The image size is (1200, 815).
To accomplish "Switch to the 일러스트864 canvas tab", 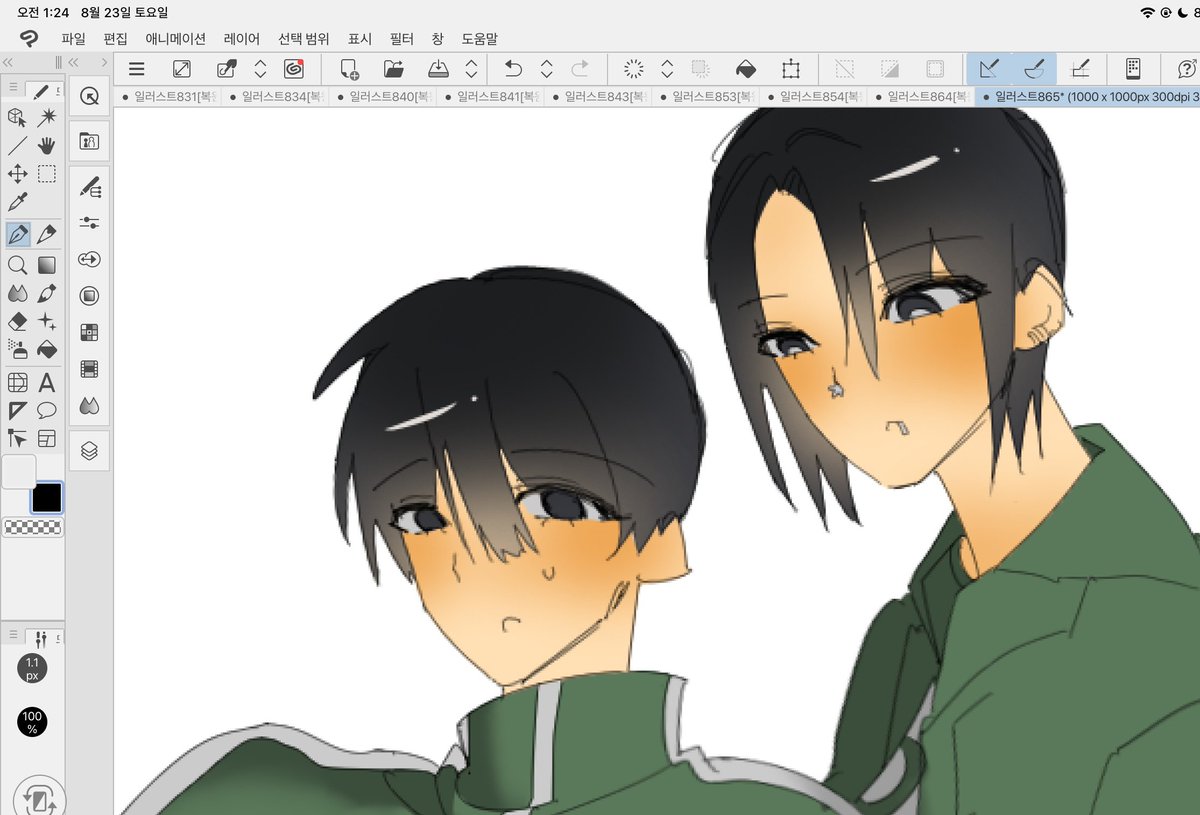I will 920,97.
